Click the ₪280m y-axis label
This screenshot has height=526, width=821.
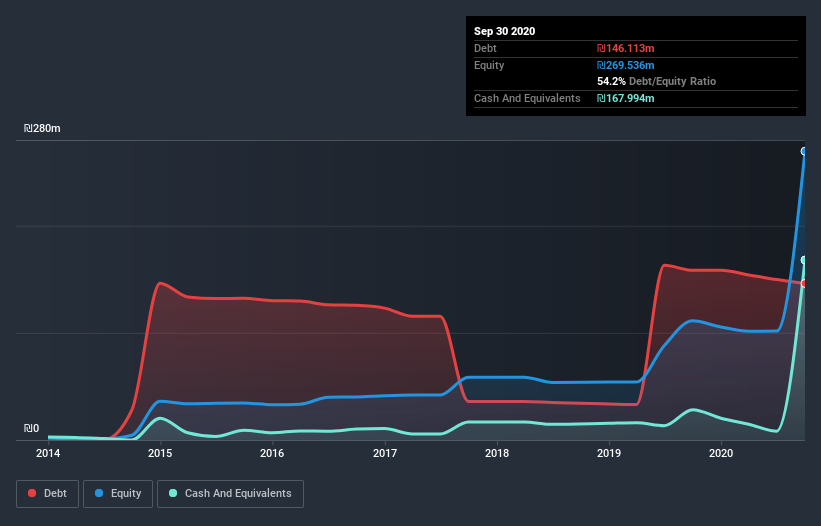tap(42, 128)
